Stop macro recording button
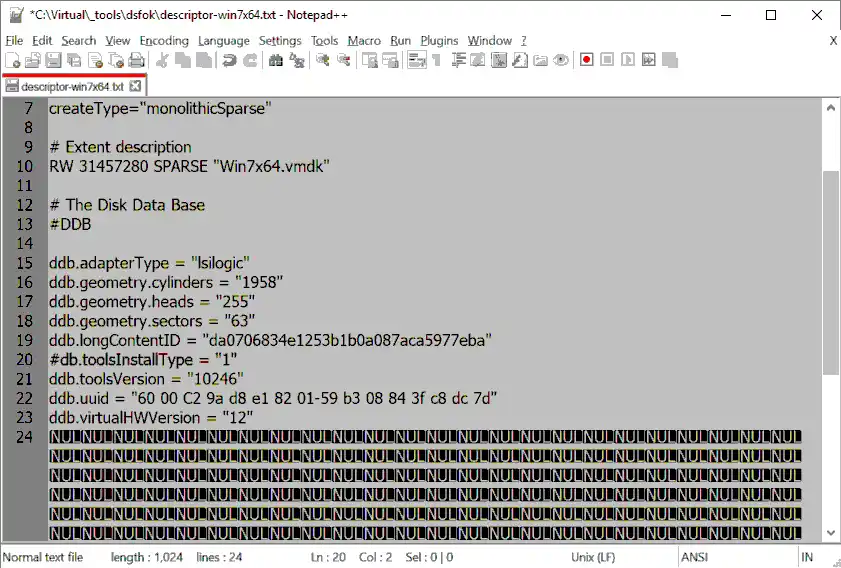Viewport: 841px width, 568px height. [x=607, y=60]
